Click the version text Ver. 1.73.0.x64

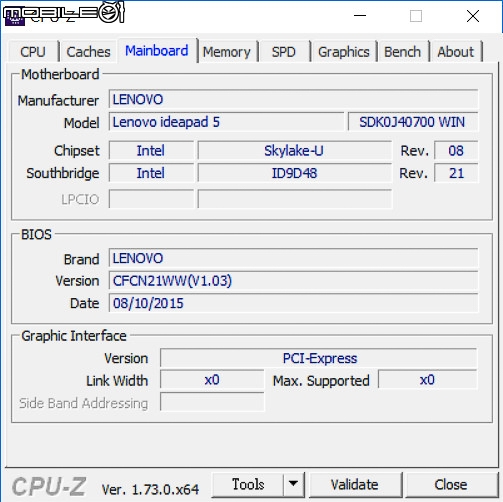pos(150,490)
